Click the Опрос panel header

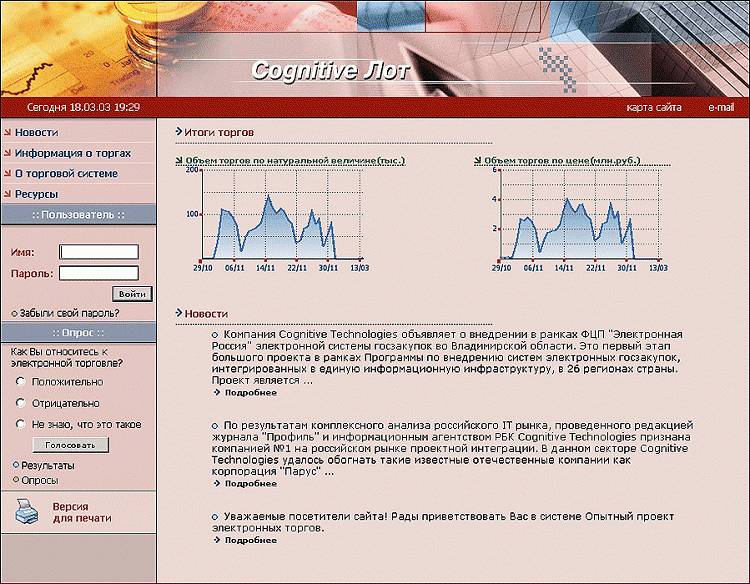[78, 333]
